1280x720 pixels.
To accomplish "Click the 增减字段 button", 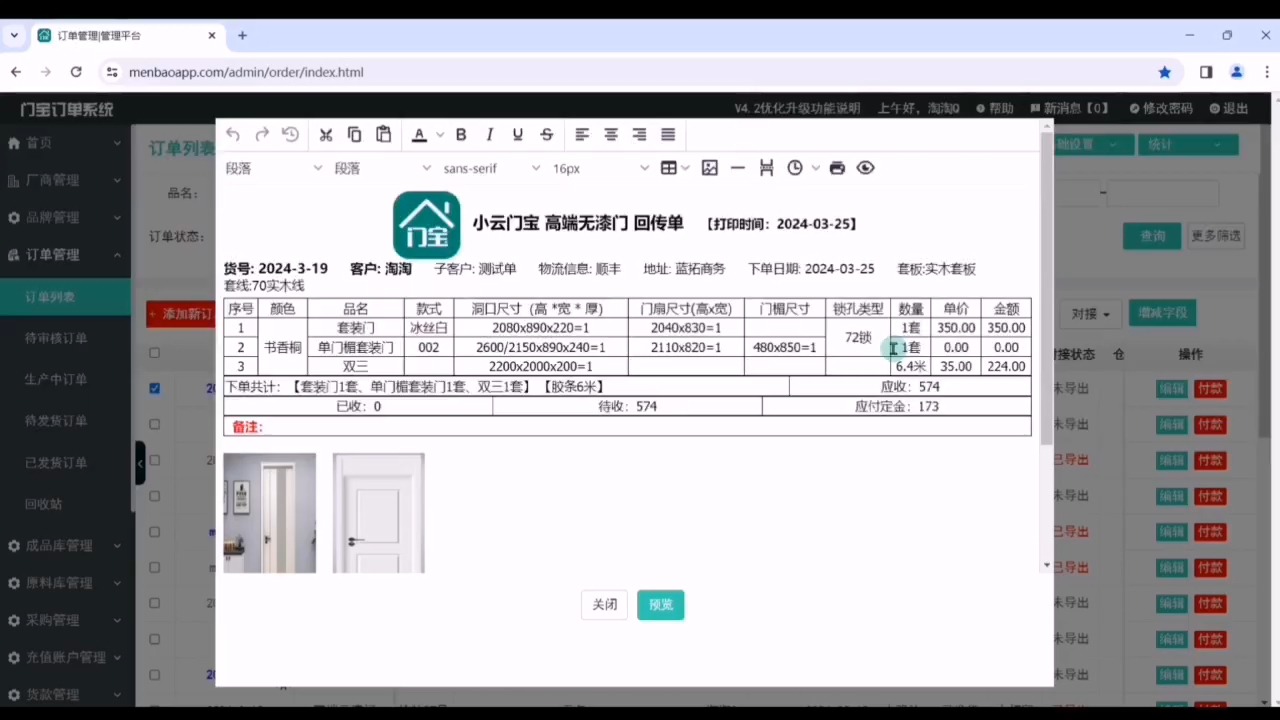I will point(1163,313).
